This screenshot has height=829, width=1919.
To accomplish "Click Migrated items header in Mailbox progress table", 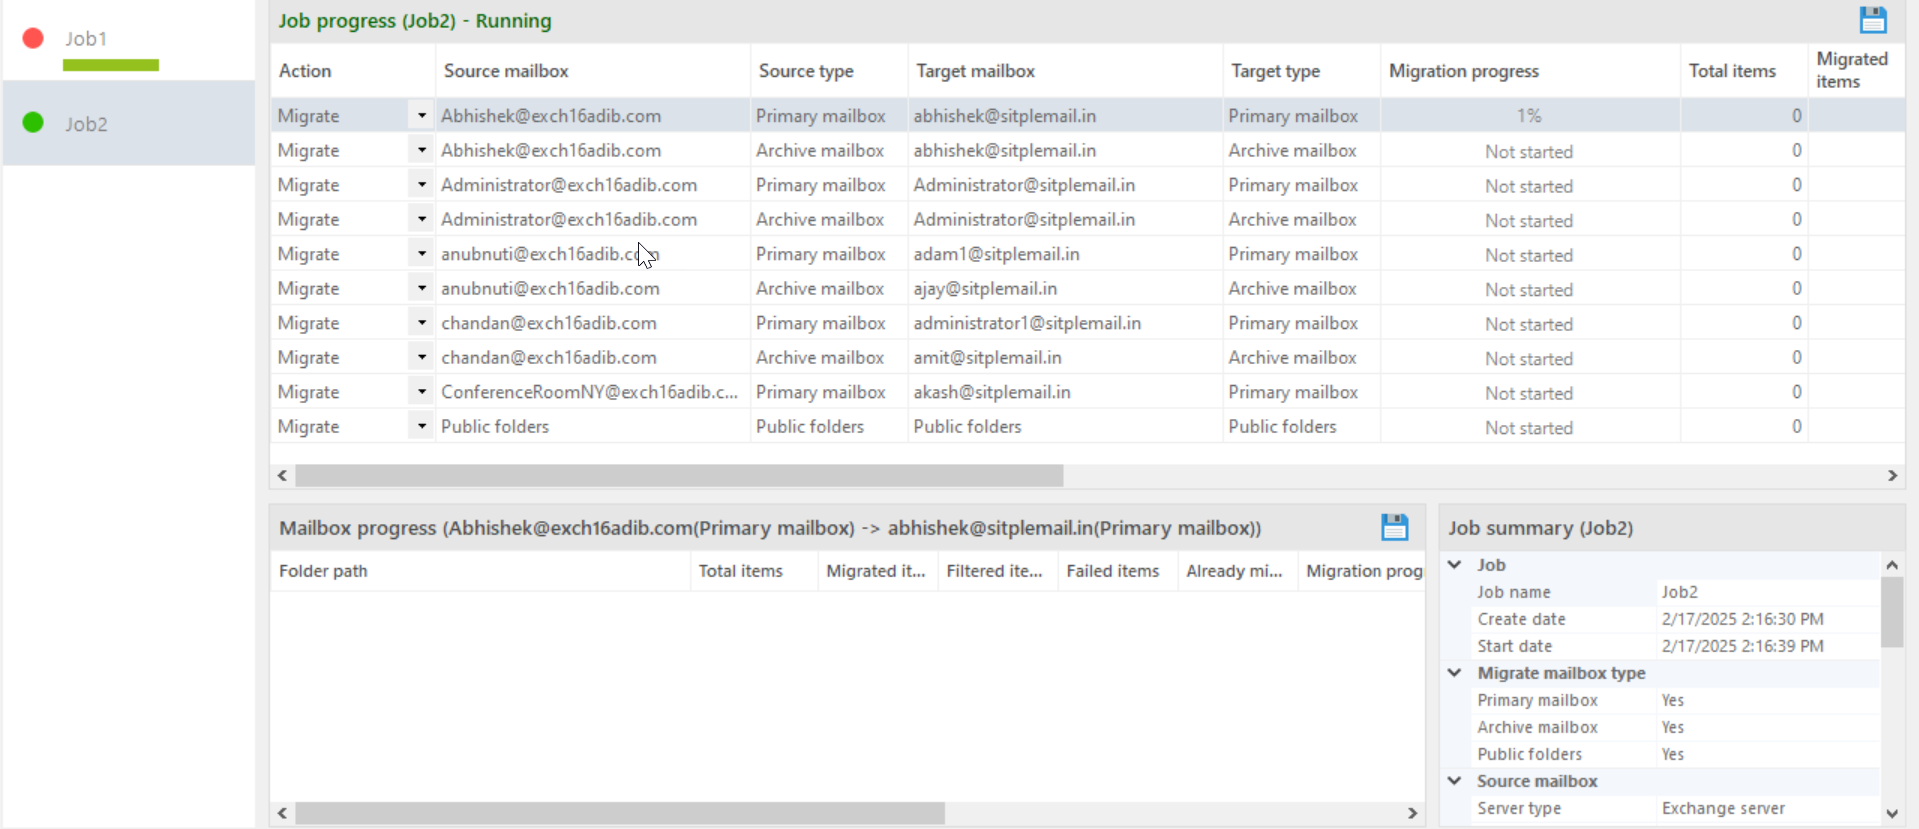I will click(x=878, y=571).
